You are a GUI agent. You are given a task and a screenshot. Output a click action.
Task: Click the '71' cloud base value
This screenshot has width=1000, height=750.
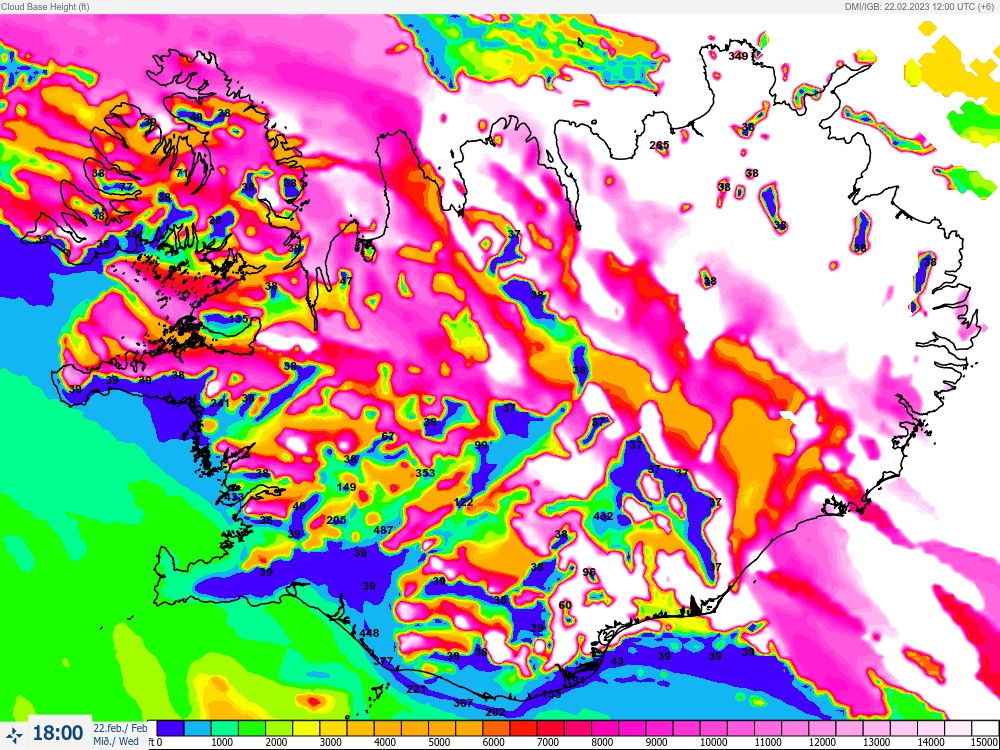[x=182, y=173]
